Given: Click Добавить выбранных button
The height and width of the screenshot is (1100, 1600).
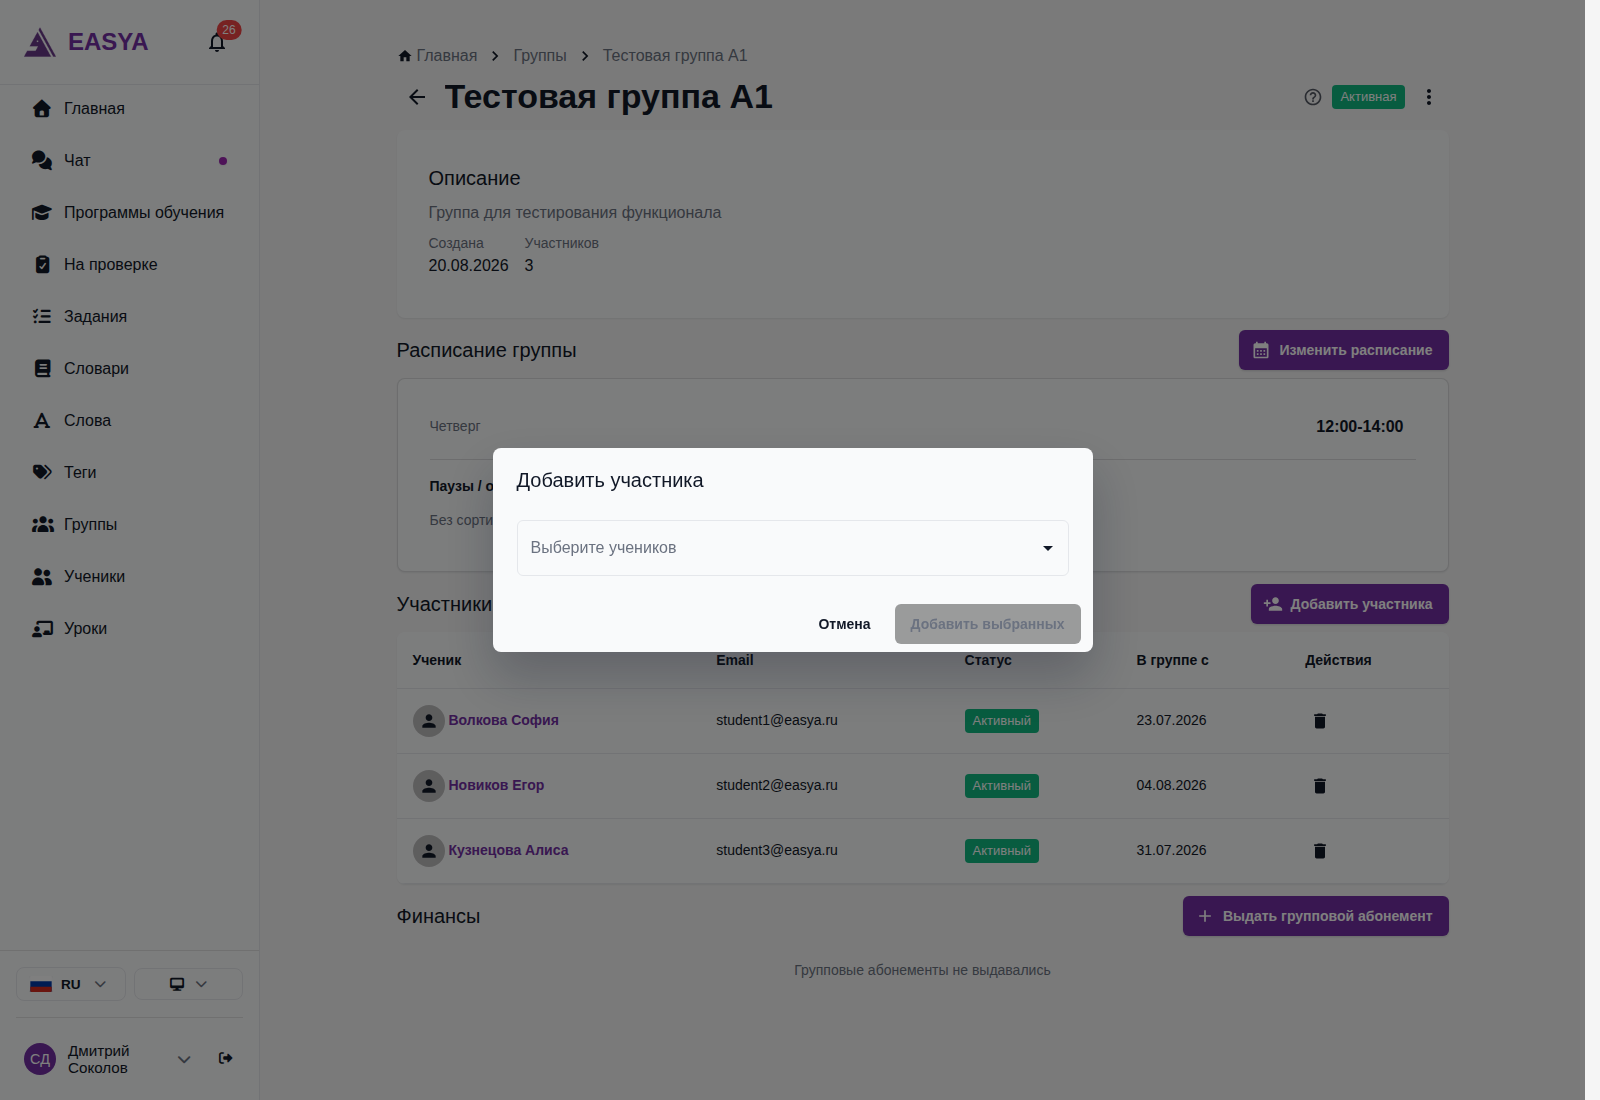Looking at the screenshot, I should [x=987, y=624].
